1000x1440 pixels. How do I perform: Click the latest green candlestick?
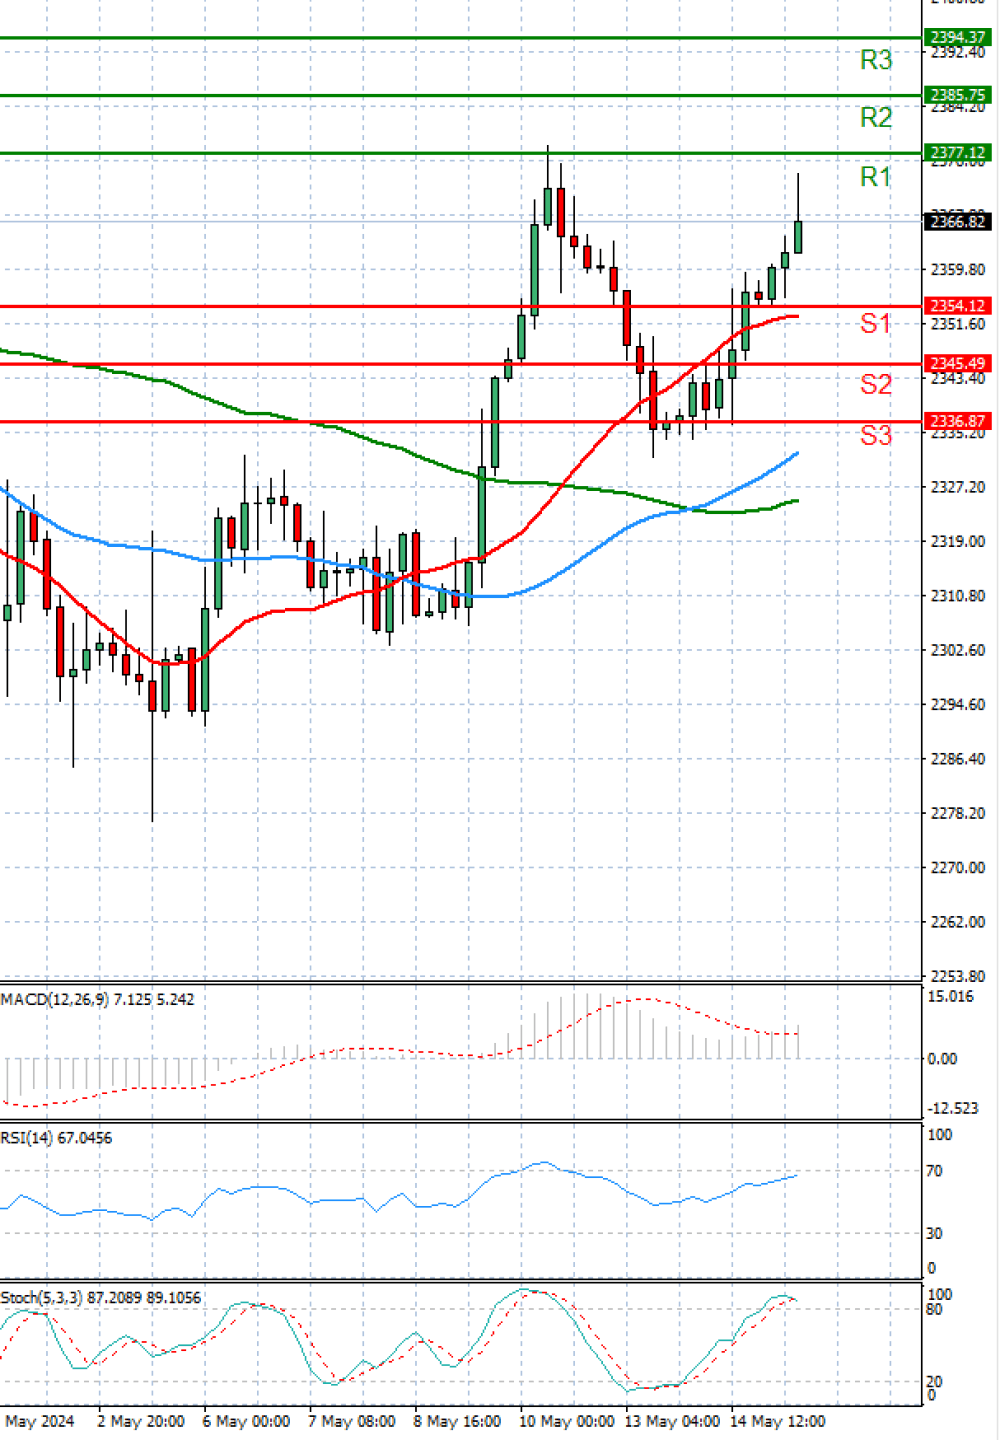click(798, 236)
